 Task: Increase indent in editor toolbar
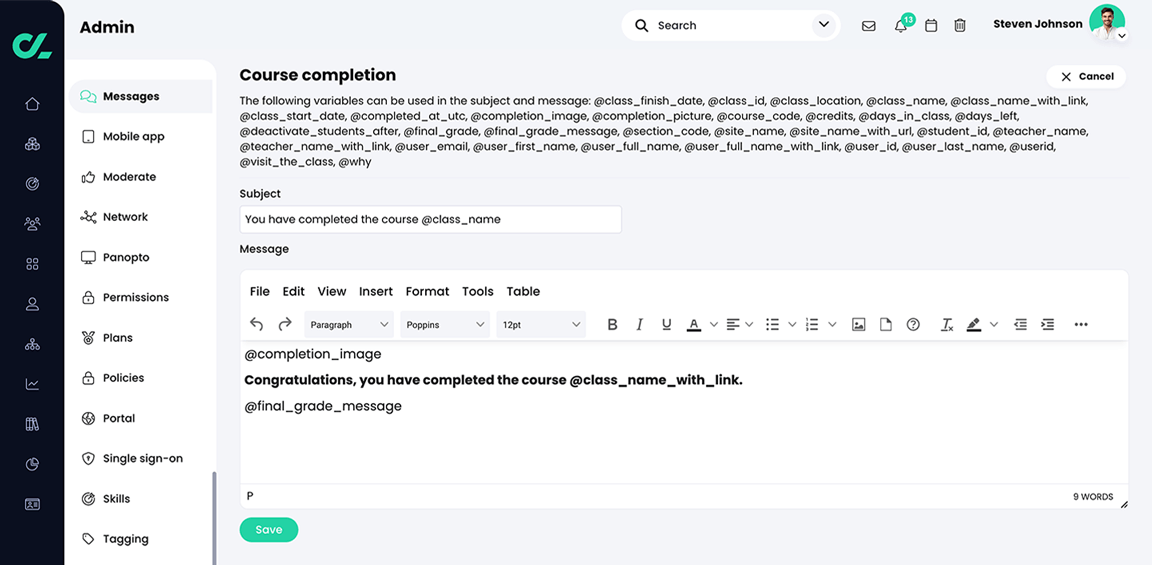click(1048, 324)
